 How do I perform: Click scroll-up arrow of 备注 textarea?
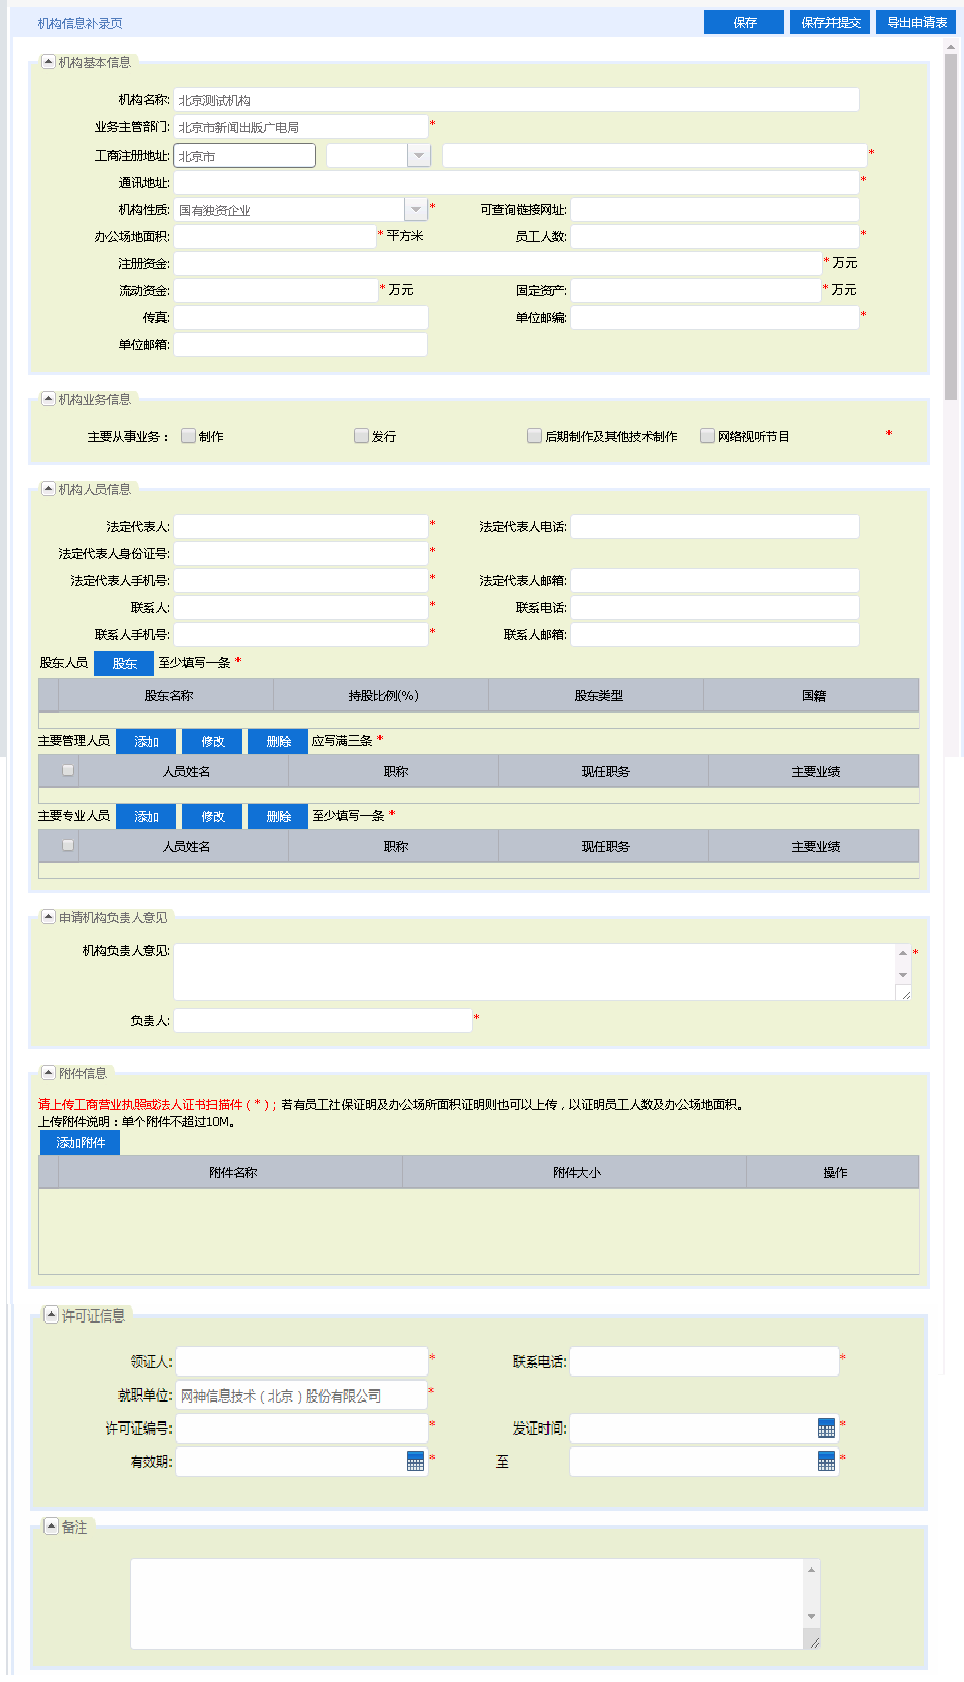pyautogui.click(x=812, y=1569)
